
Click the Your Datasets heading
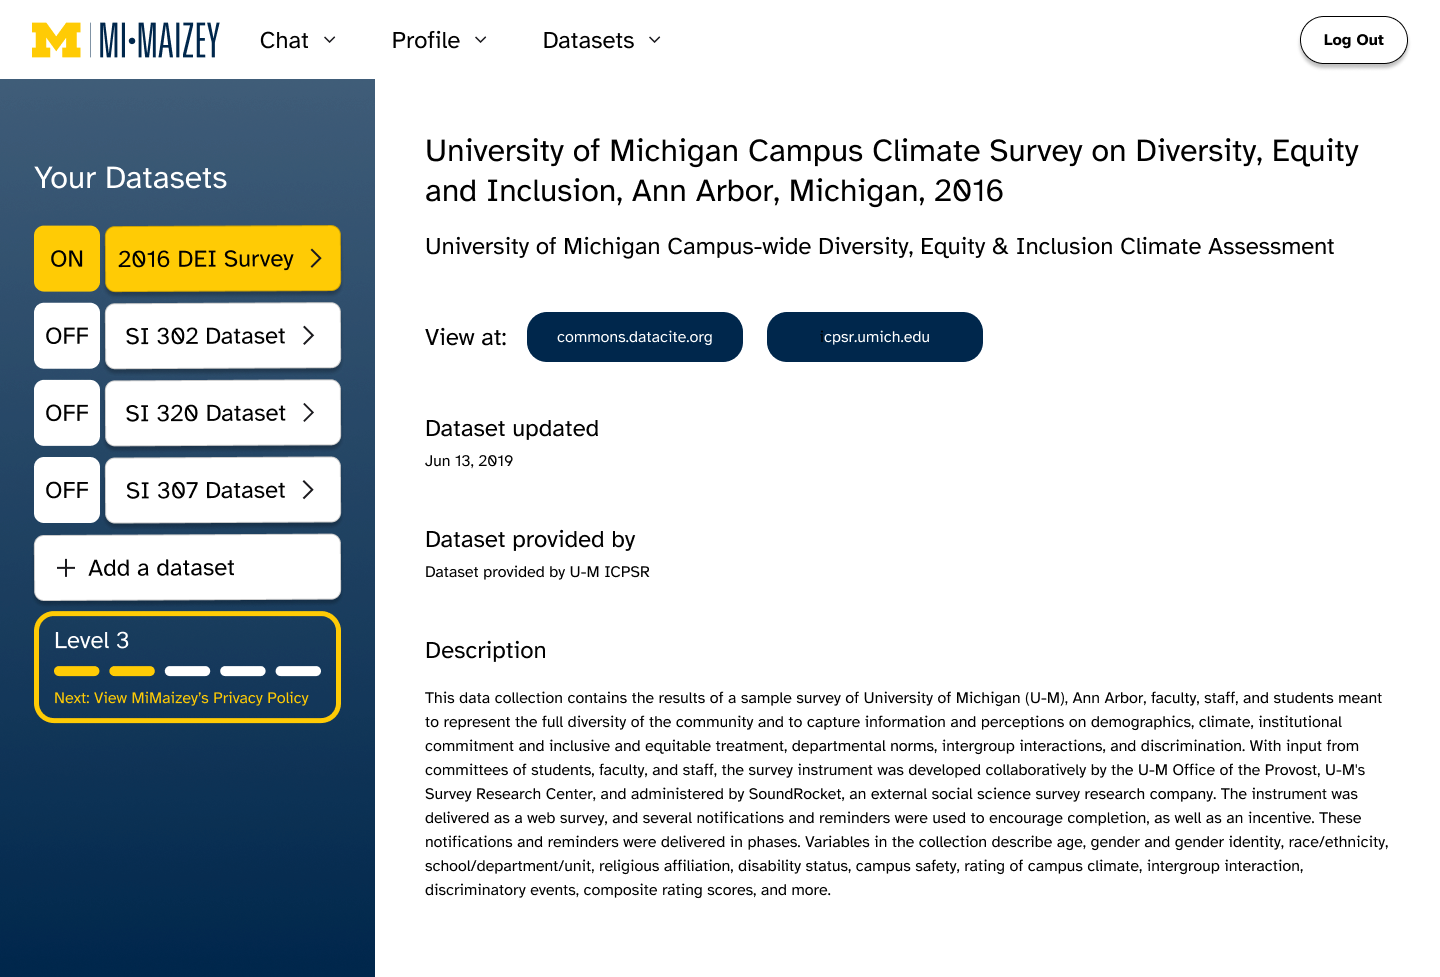(x=130, y=178)
